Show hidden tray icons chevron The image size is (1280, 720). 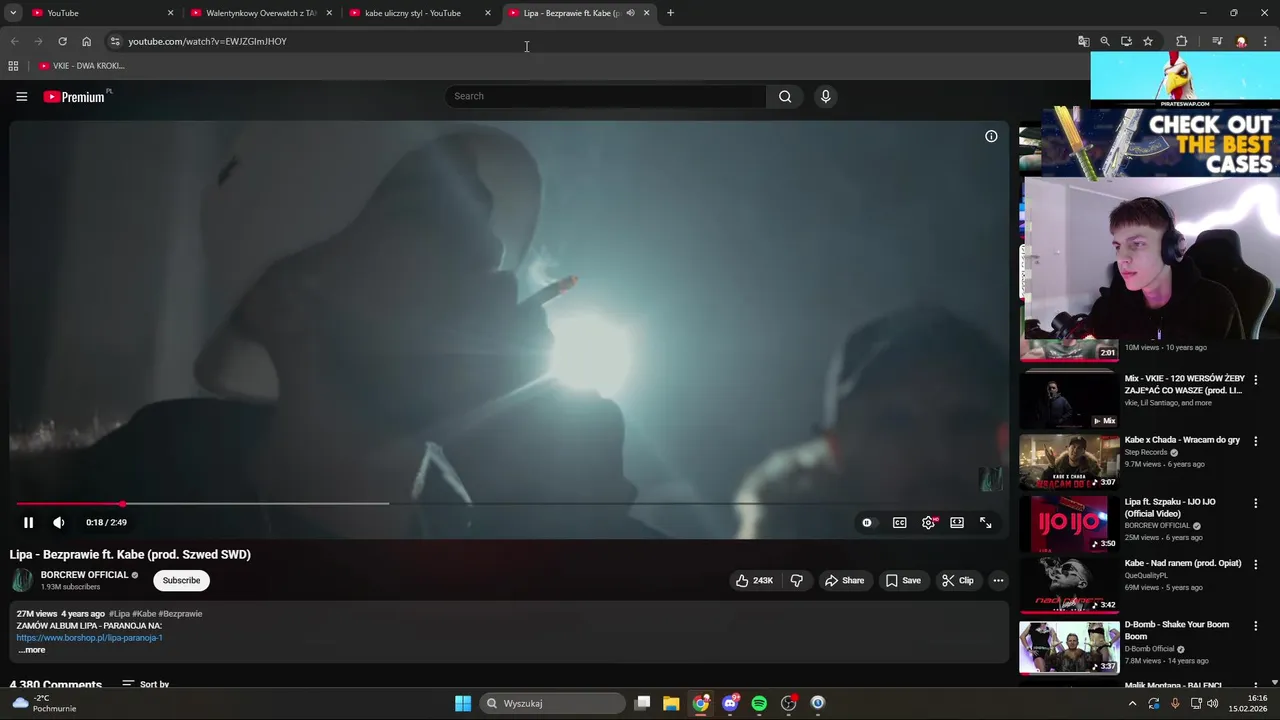click(x=1132, y=703)
